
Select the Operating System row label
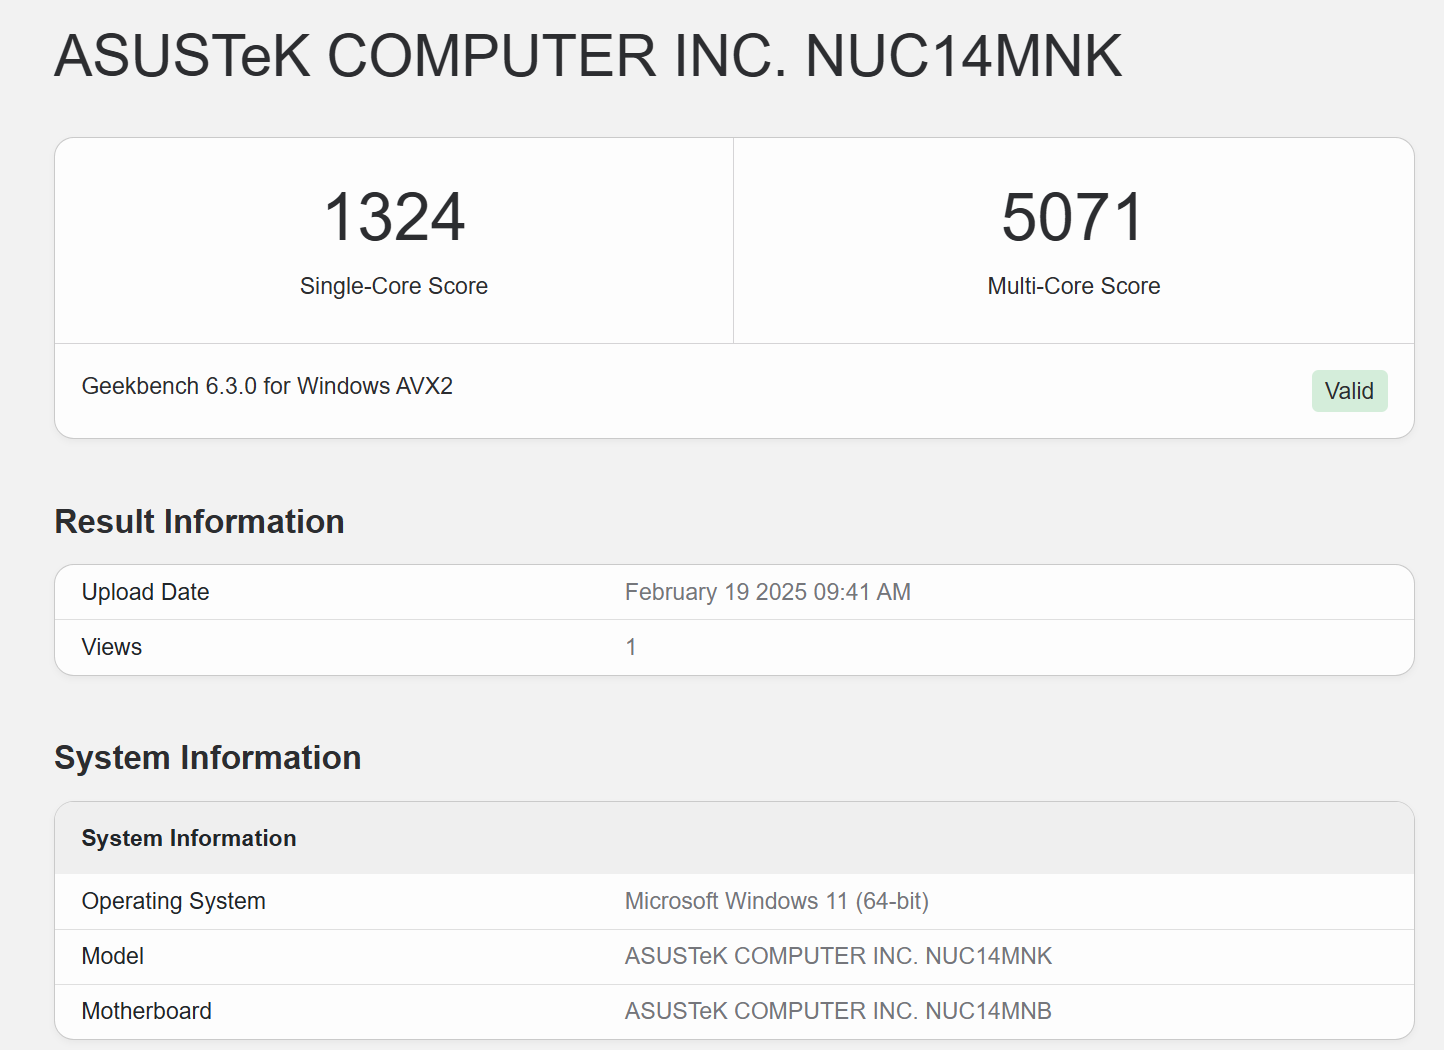point(173,901)
